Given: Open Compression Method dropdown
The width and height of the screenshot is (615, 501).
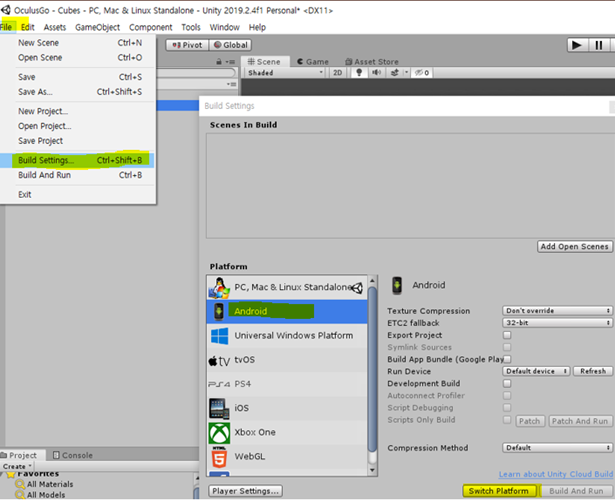Looking at the screenshot, I should click(x=557, y=448).
